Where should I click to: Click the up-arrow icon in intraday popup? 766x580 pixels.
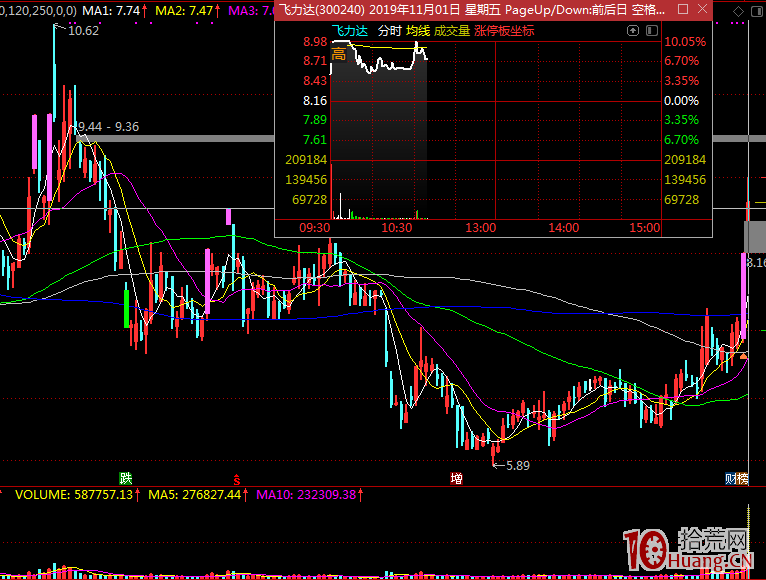633,31
